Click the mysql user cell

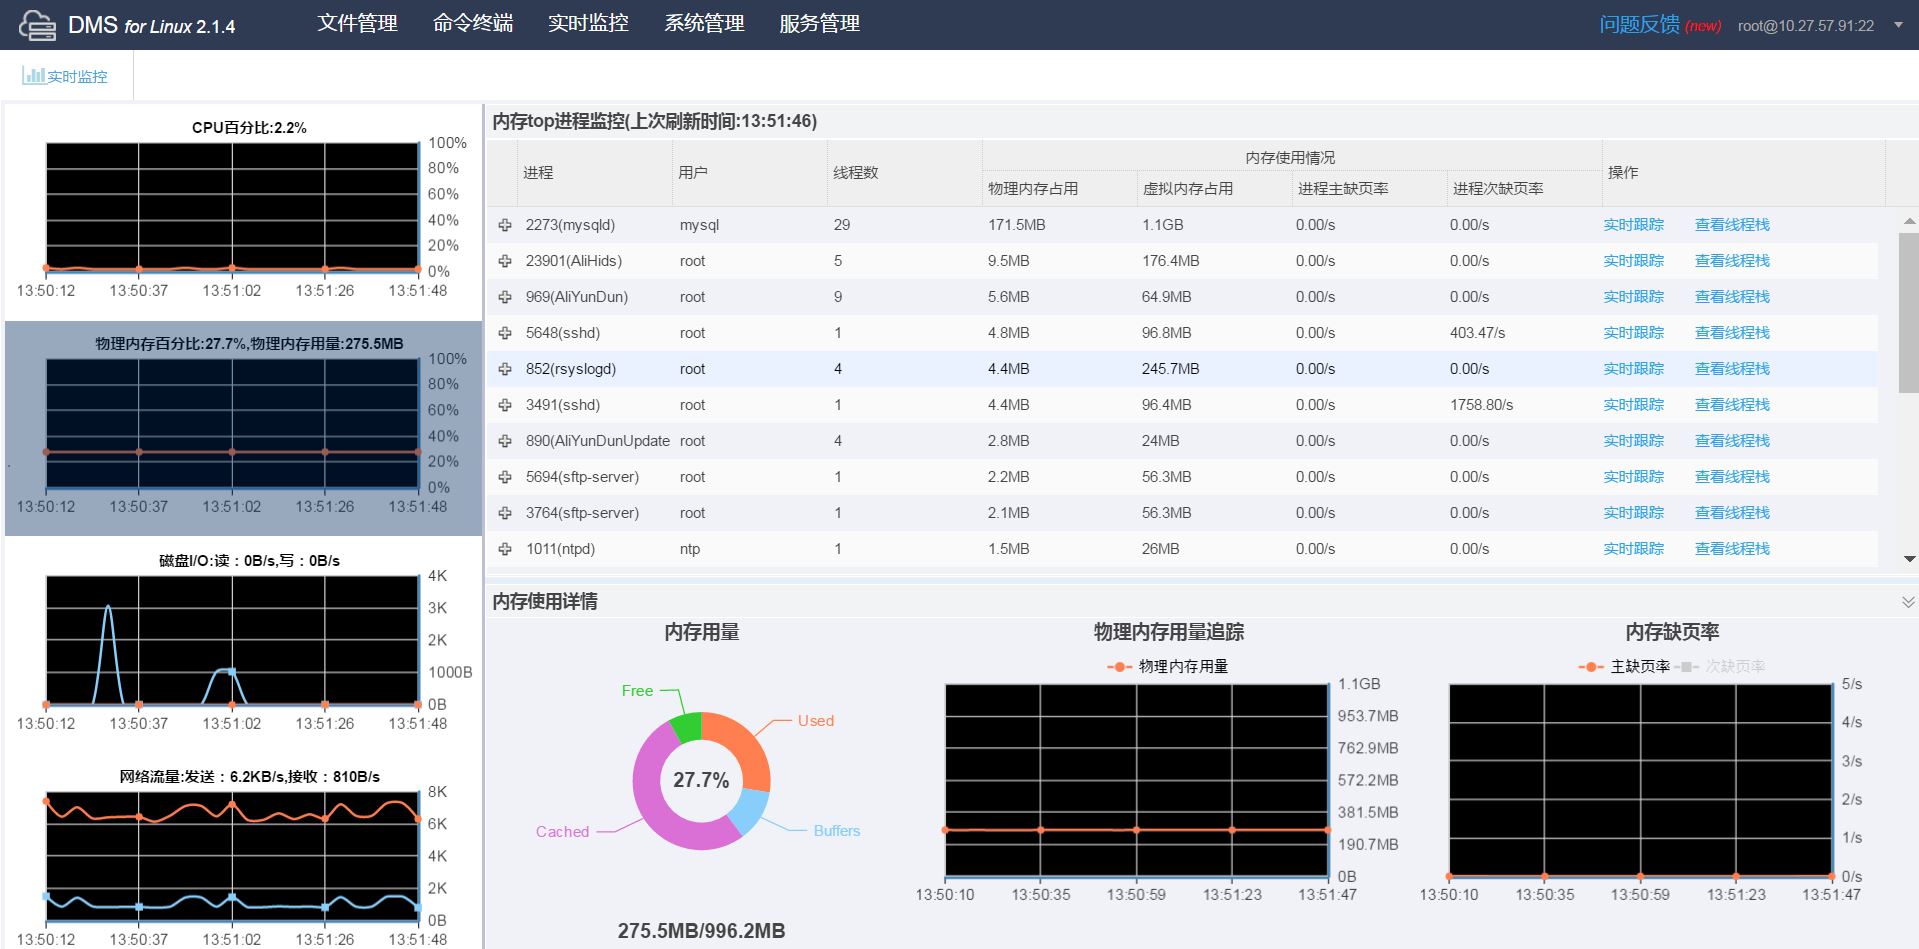[699, 225]
